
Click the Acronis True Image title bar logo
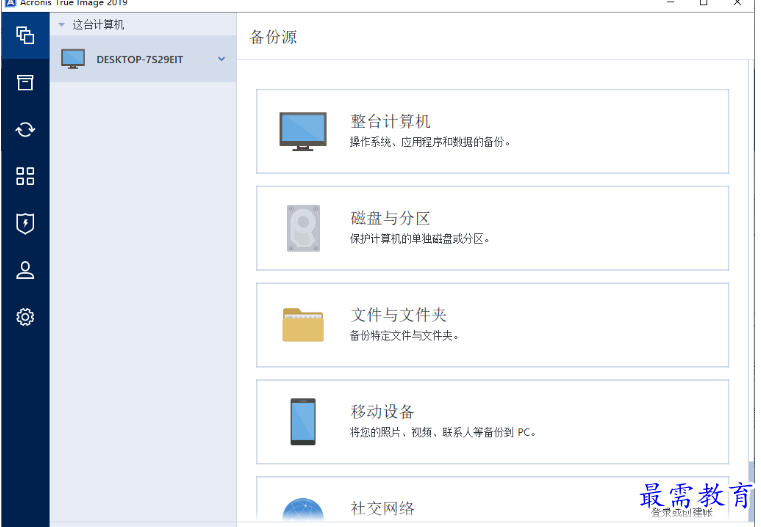10,3
